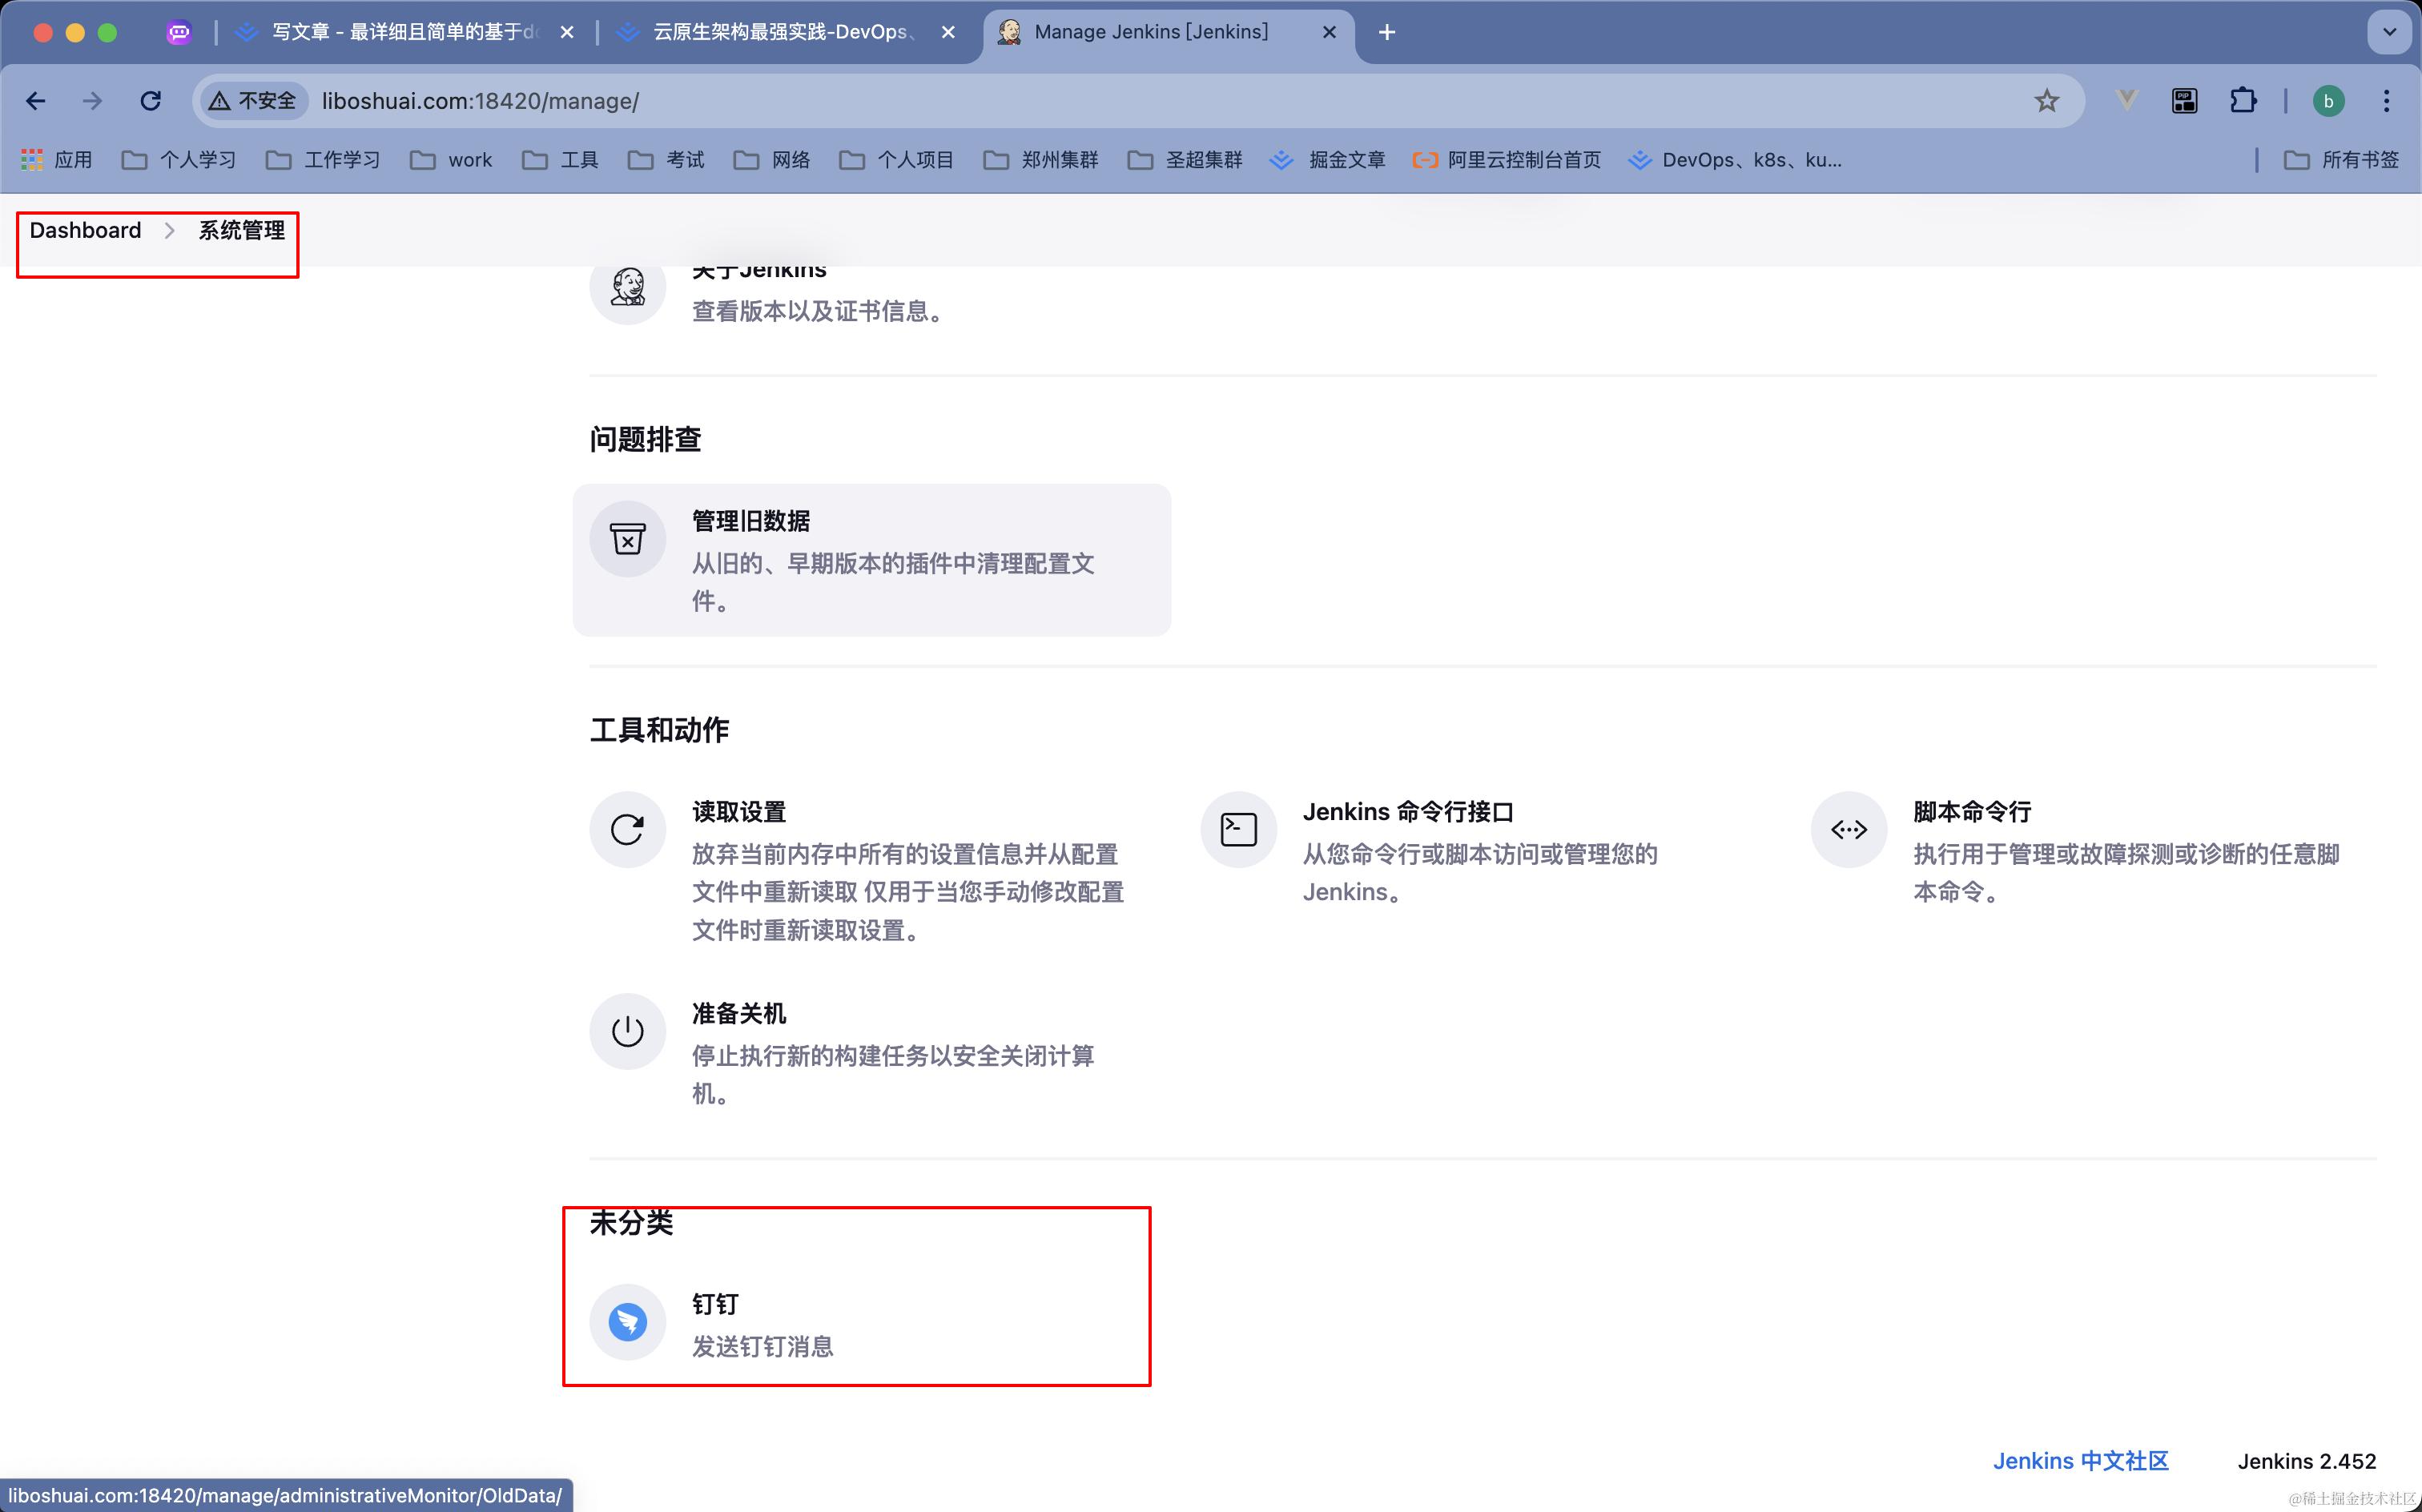
Task: Click the Dashboard breadcrumb link
Action: (x=85, y=231)
